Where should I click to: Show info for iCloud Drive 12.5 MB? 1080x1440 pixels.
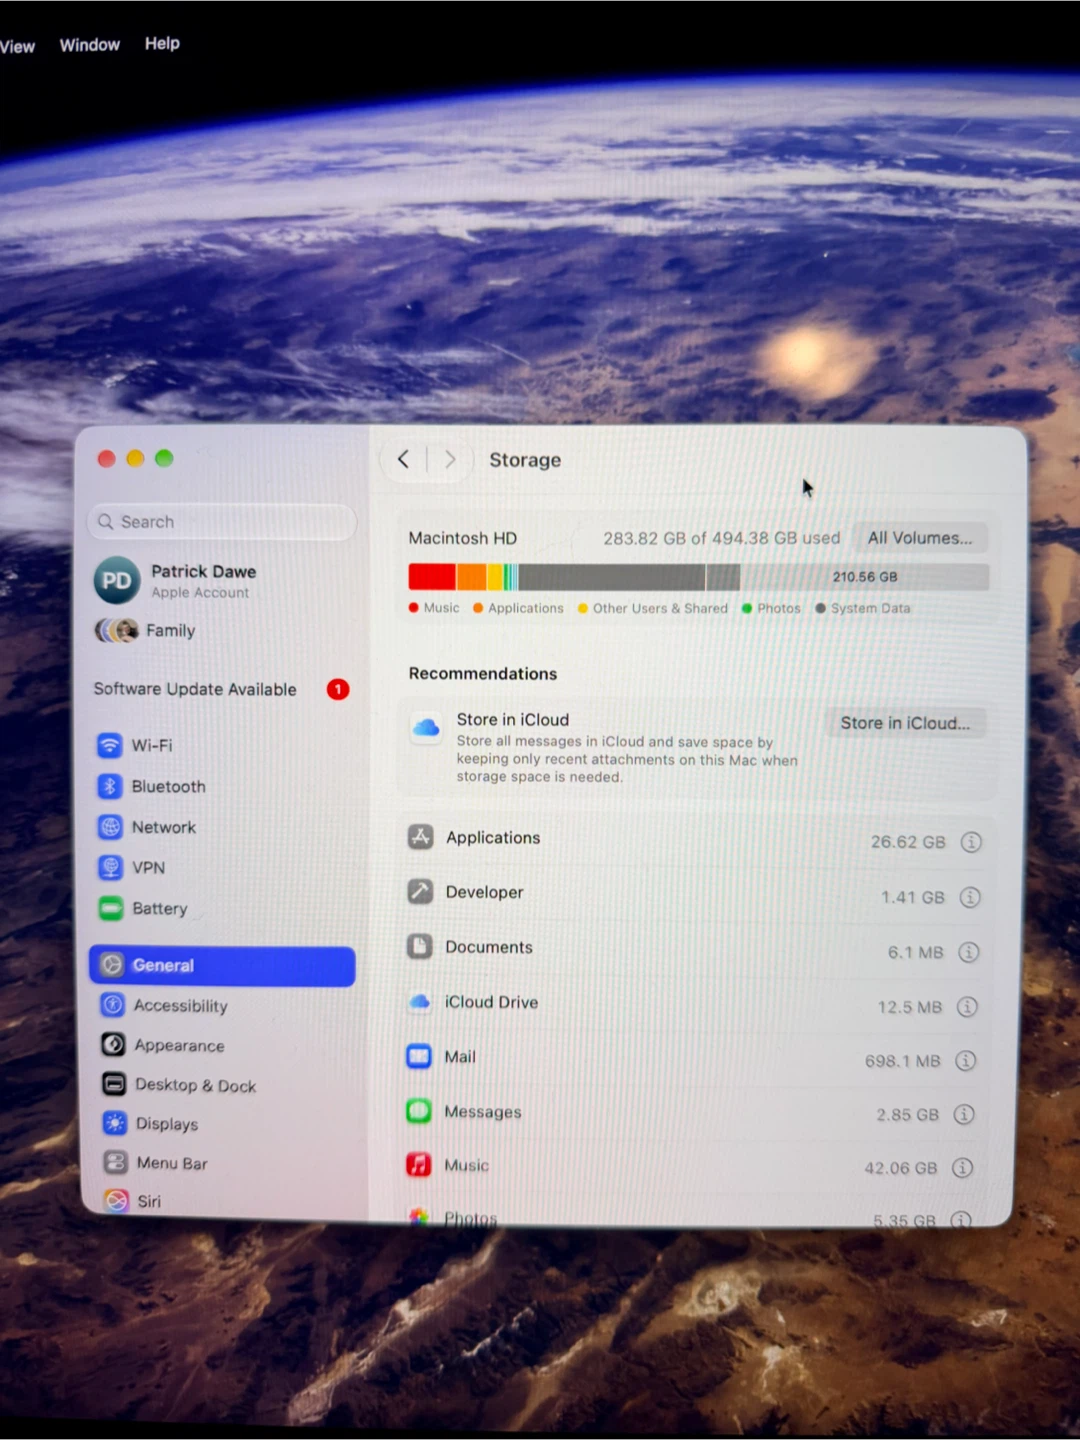point(967,1007)
